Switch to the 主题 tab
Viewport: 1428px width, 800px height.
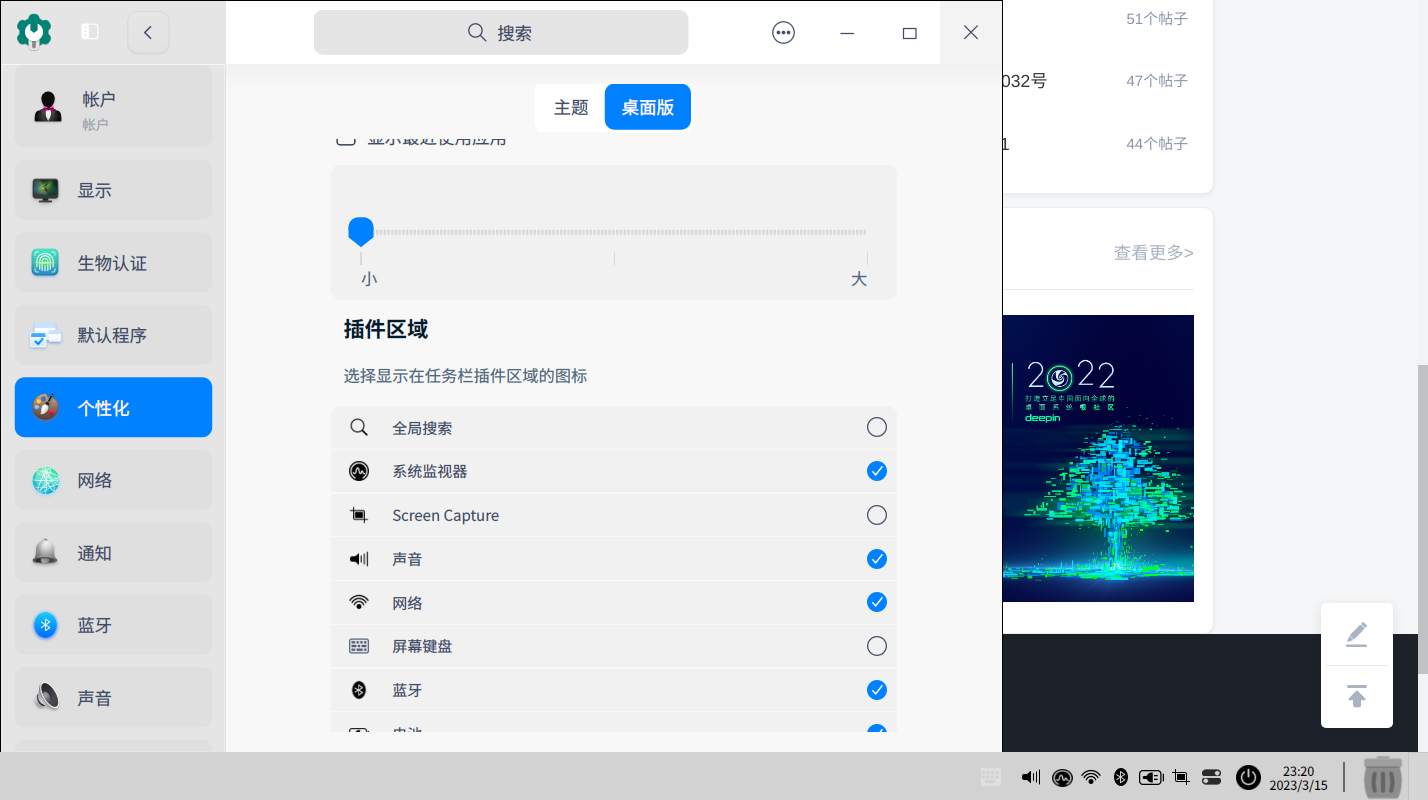click(x=571, y=108)
